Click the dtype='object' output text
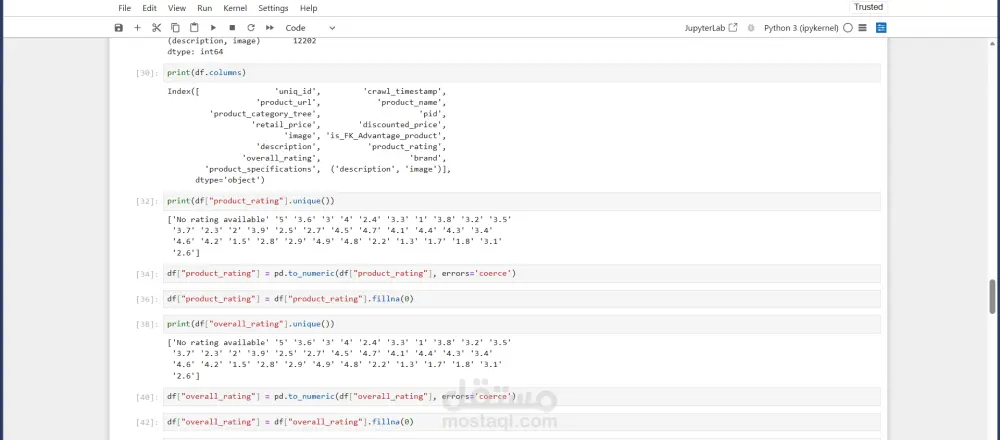 [x=230, y=180]
